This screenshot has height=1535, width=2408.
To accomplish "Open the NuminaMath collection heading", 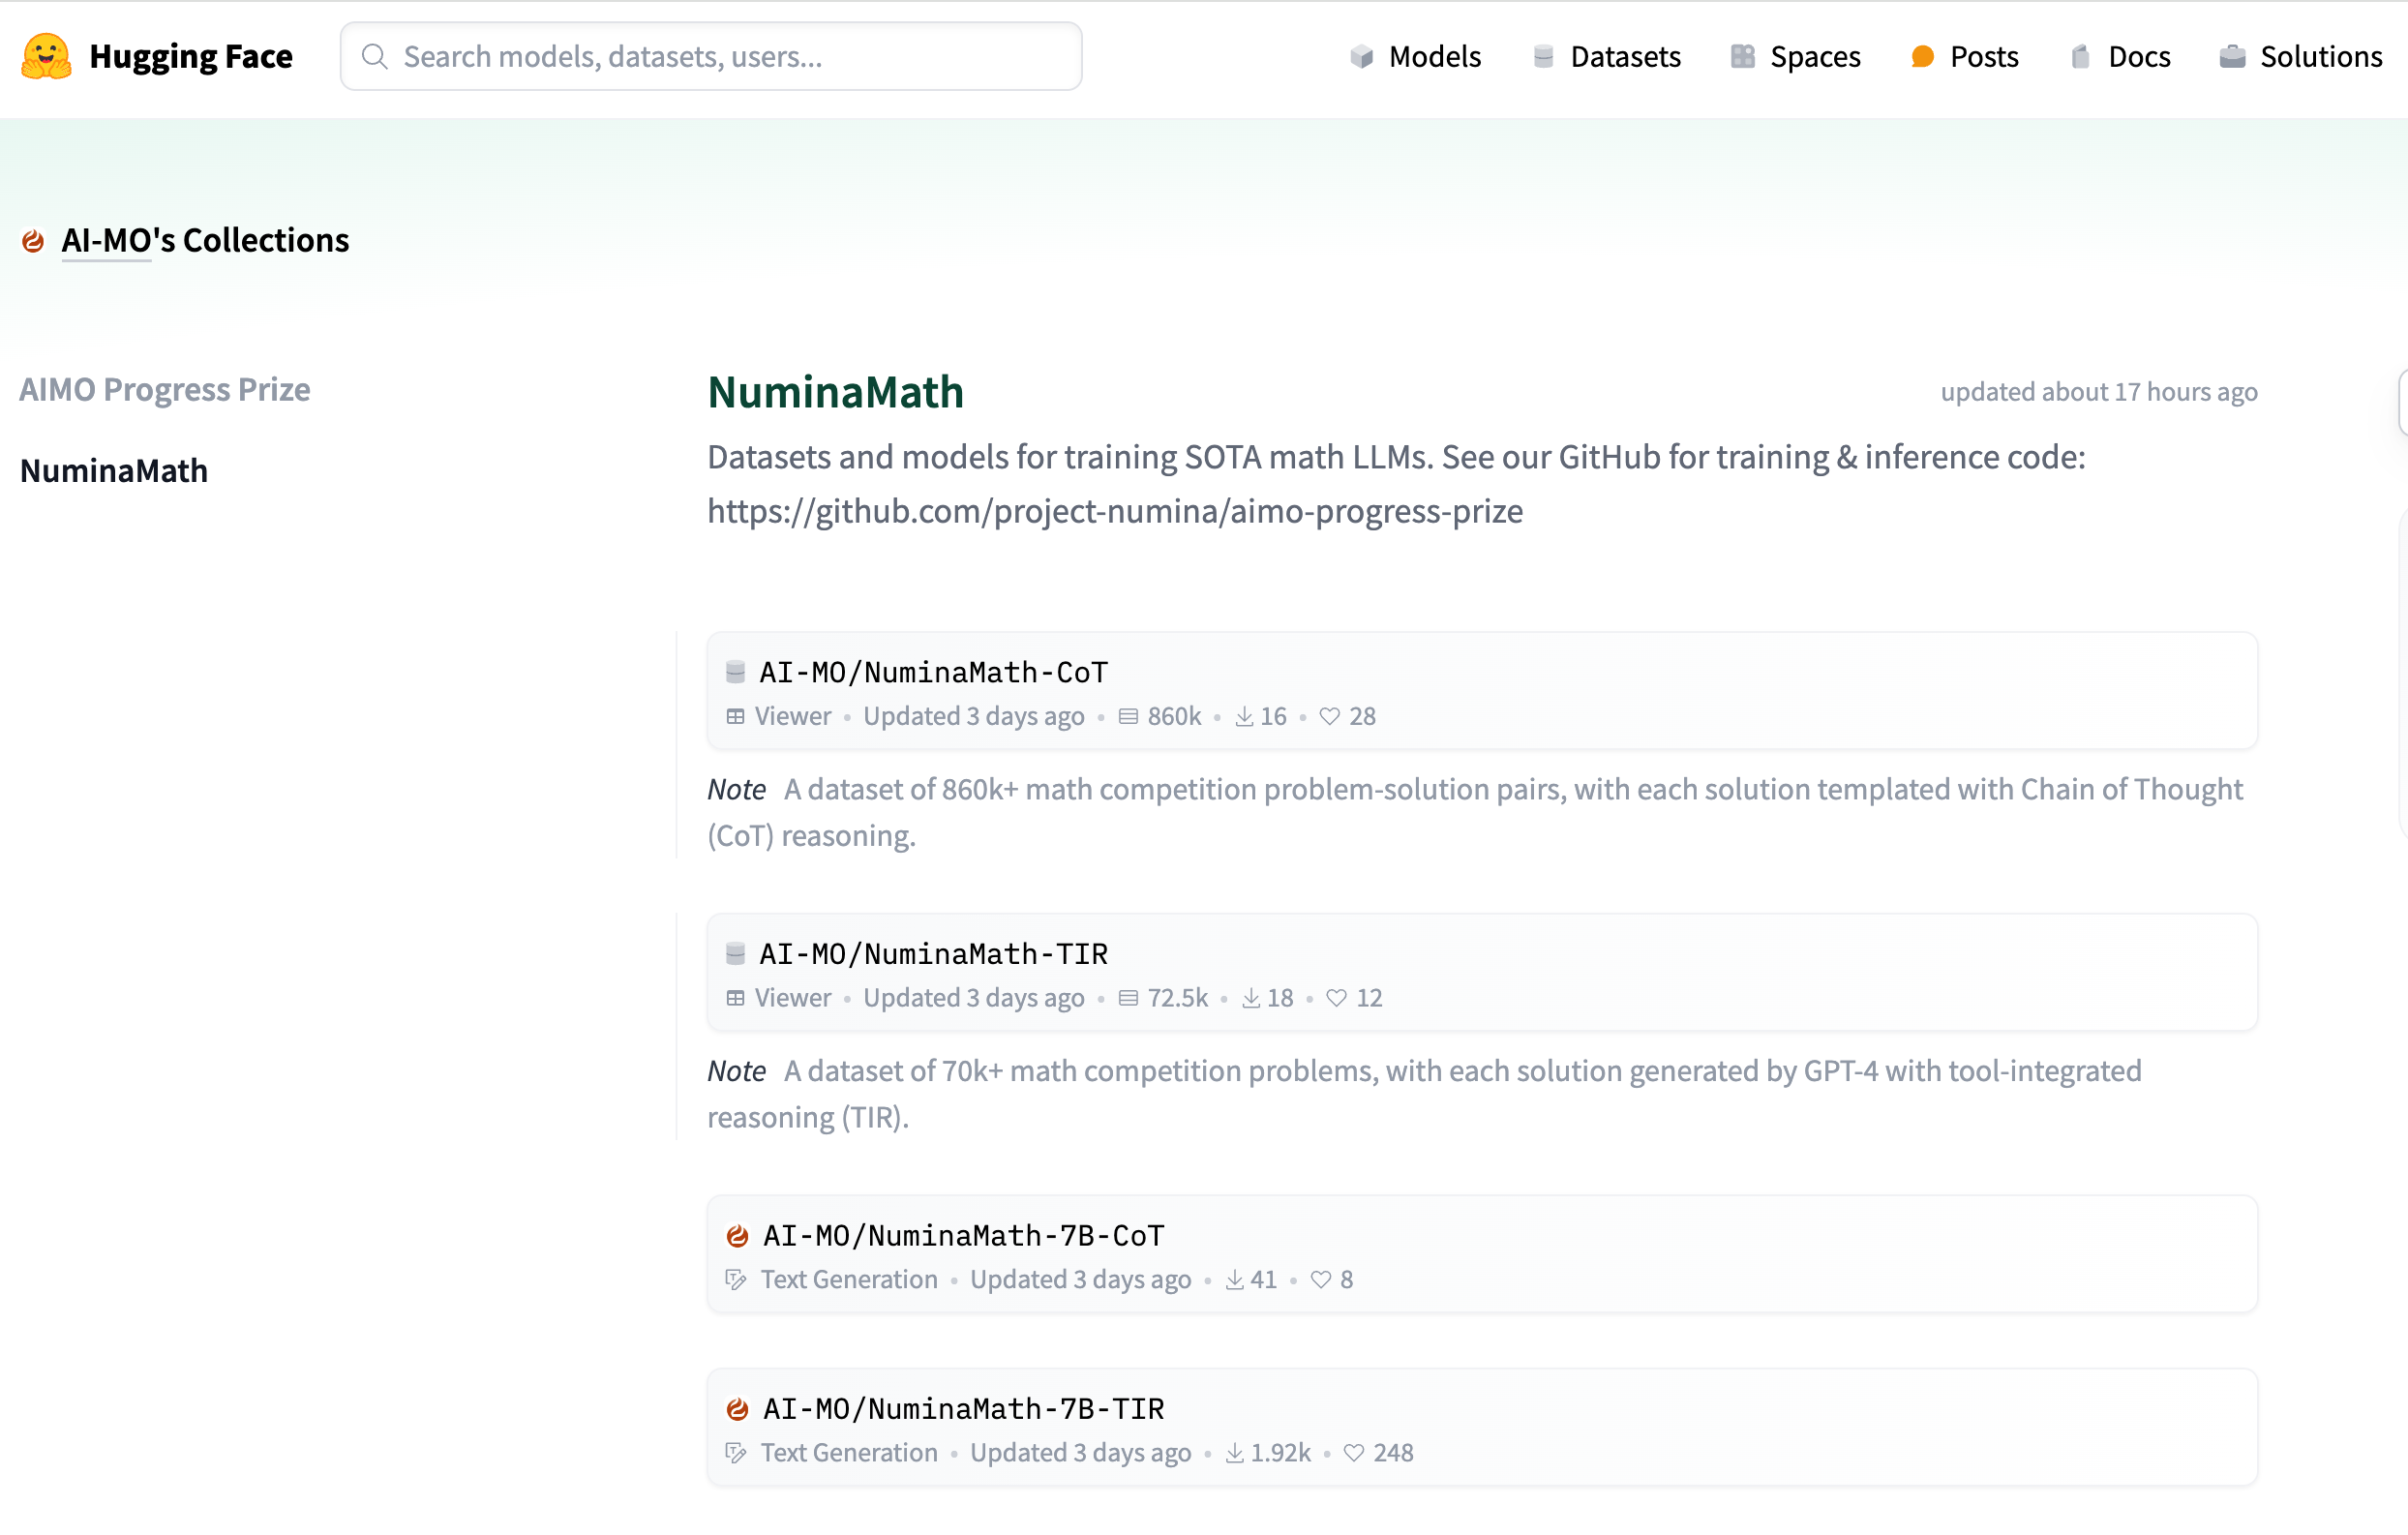I will [x=835, y=392].
